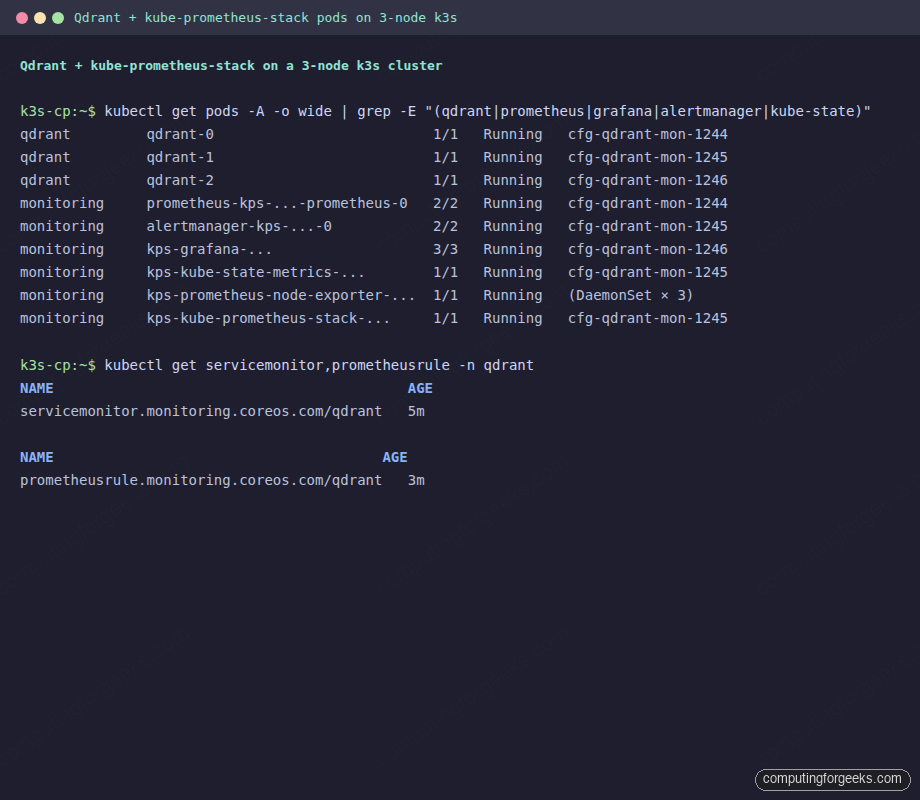
Task: Select heading 'Qdrant + kube-prometheus-stack on a 3-node k3s cluster'
Action: click(x=231, y=66)
